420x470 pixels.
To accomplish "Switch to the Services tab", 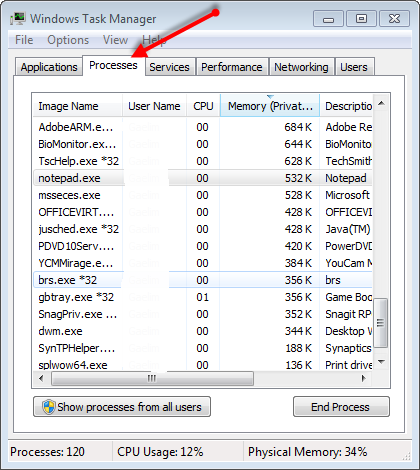I will [x=169, y=67].
